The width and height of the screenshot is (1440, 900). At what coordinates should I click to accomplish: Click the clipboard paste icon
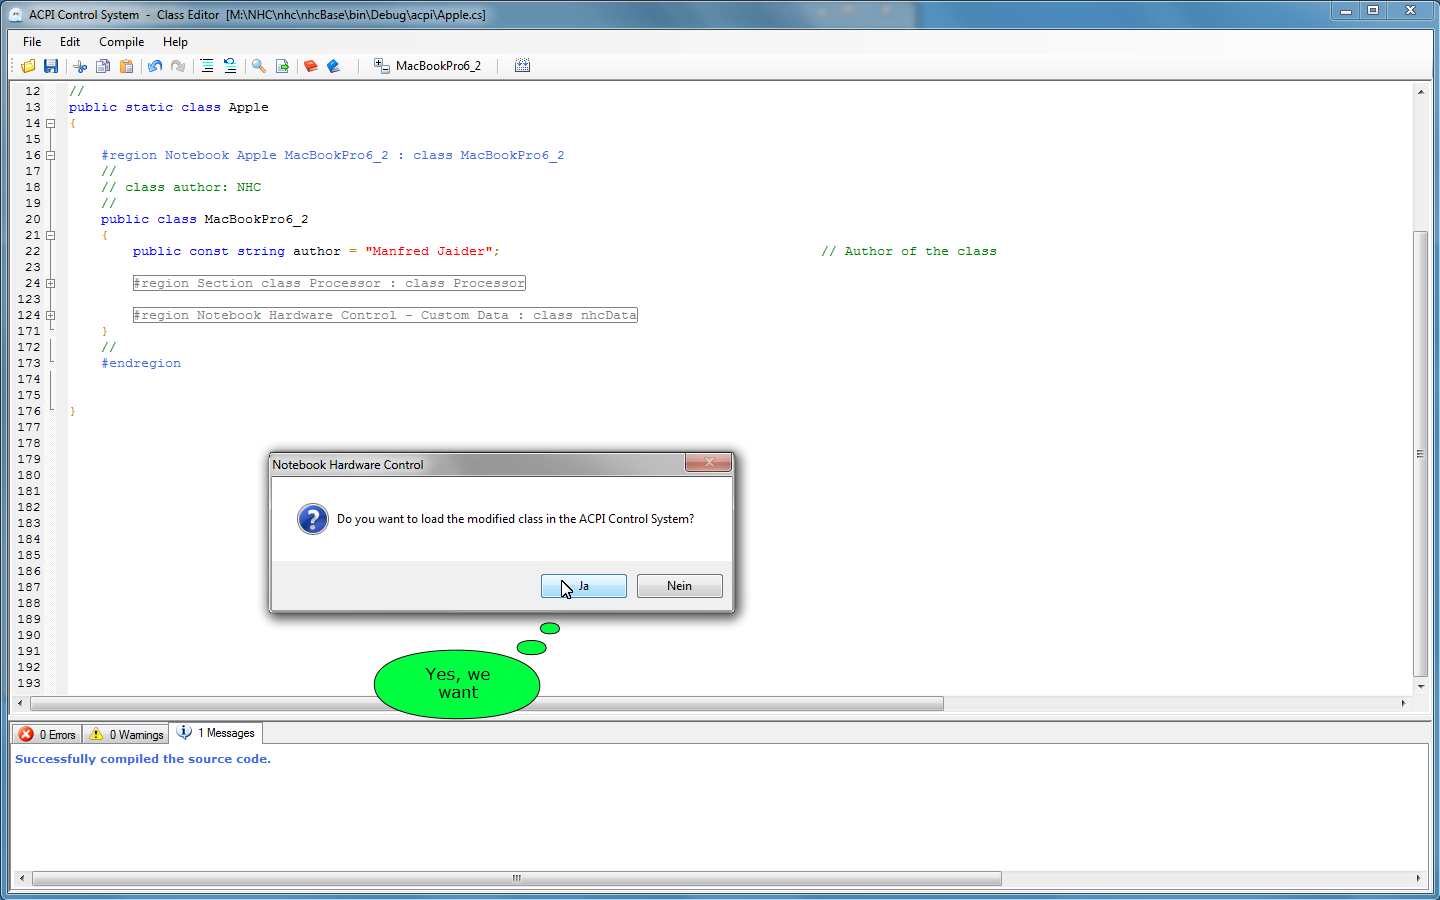(126, 66)
